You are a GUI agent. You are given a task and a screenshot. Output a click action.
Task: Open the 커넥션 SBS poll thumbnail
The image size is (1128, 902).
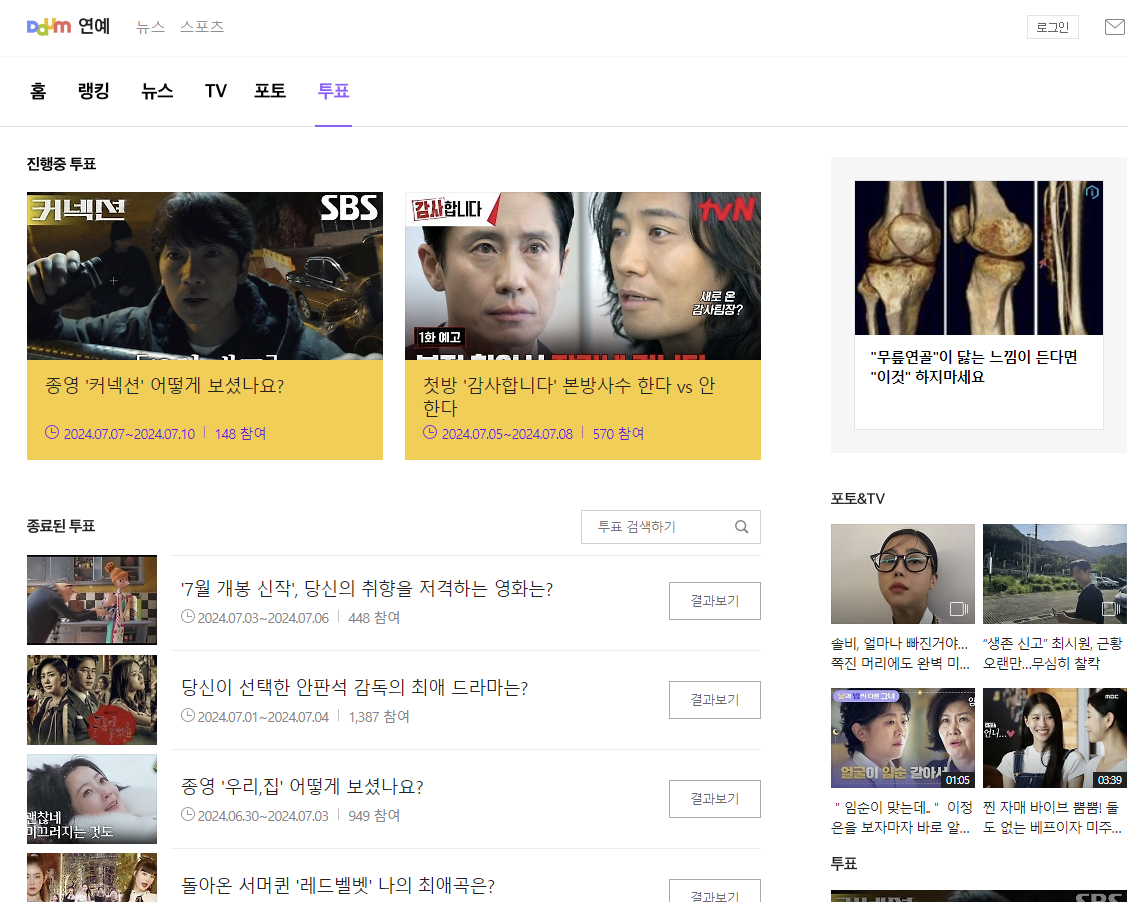pos(205,275)
